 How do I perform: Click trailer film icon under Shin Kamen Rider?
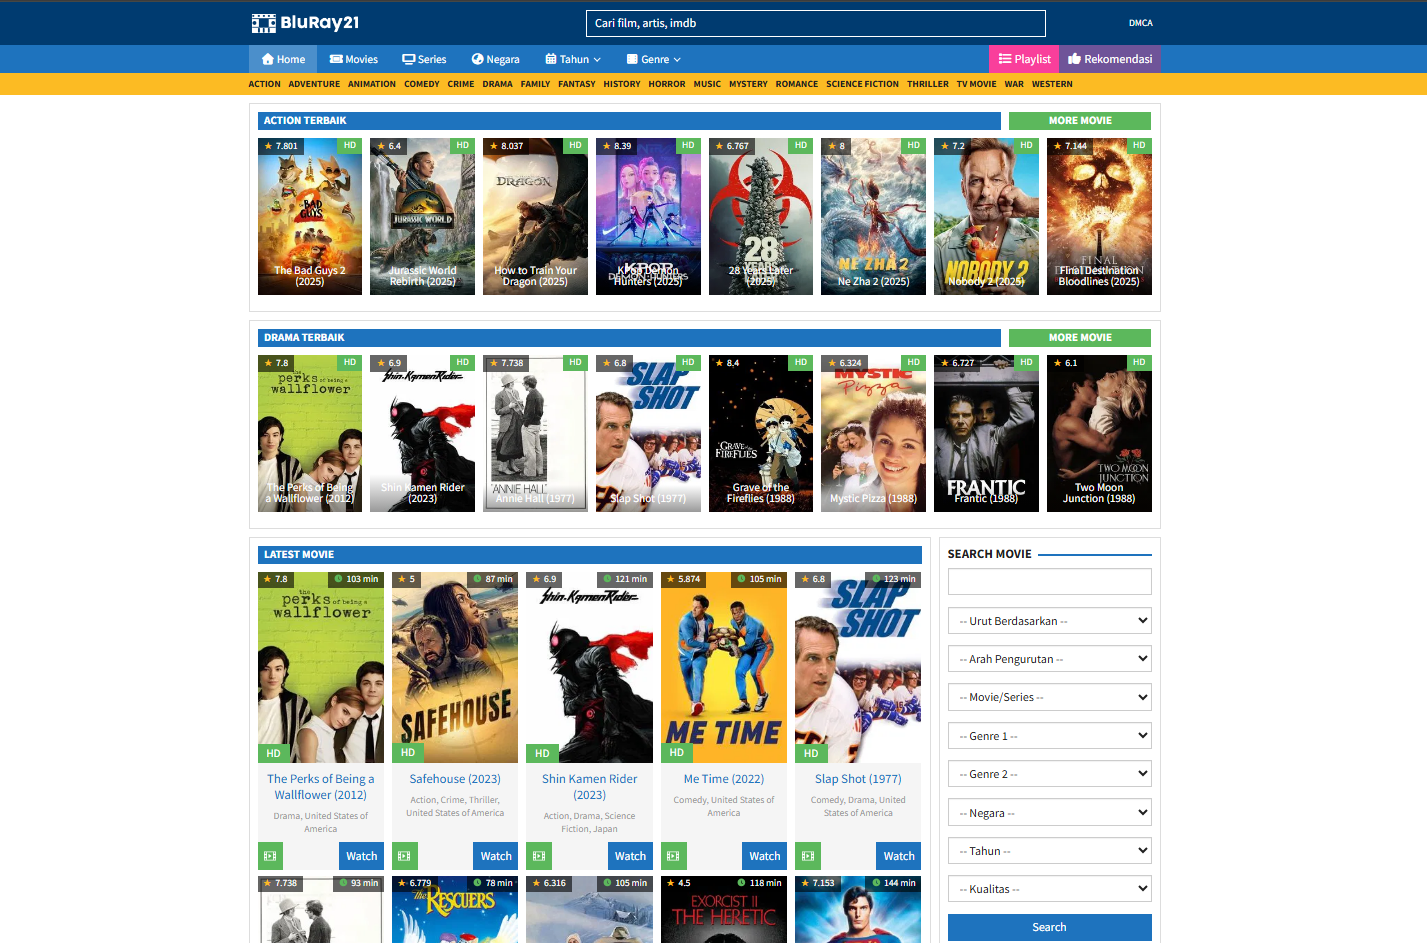(x=539, y=856)
